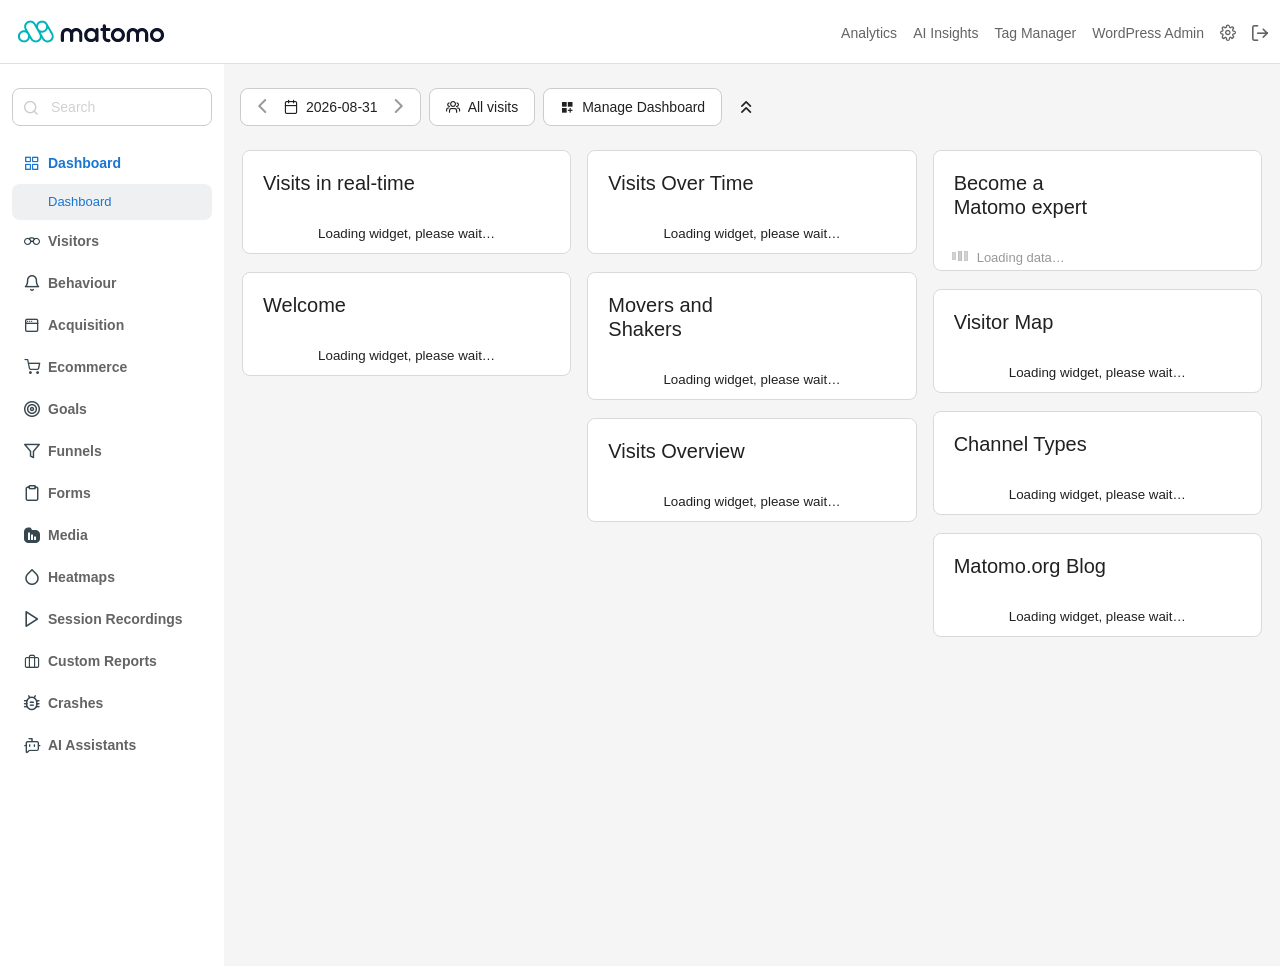Click the Behaviour bell icon
The image size is (1280, 966).
[32, 283]
